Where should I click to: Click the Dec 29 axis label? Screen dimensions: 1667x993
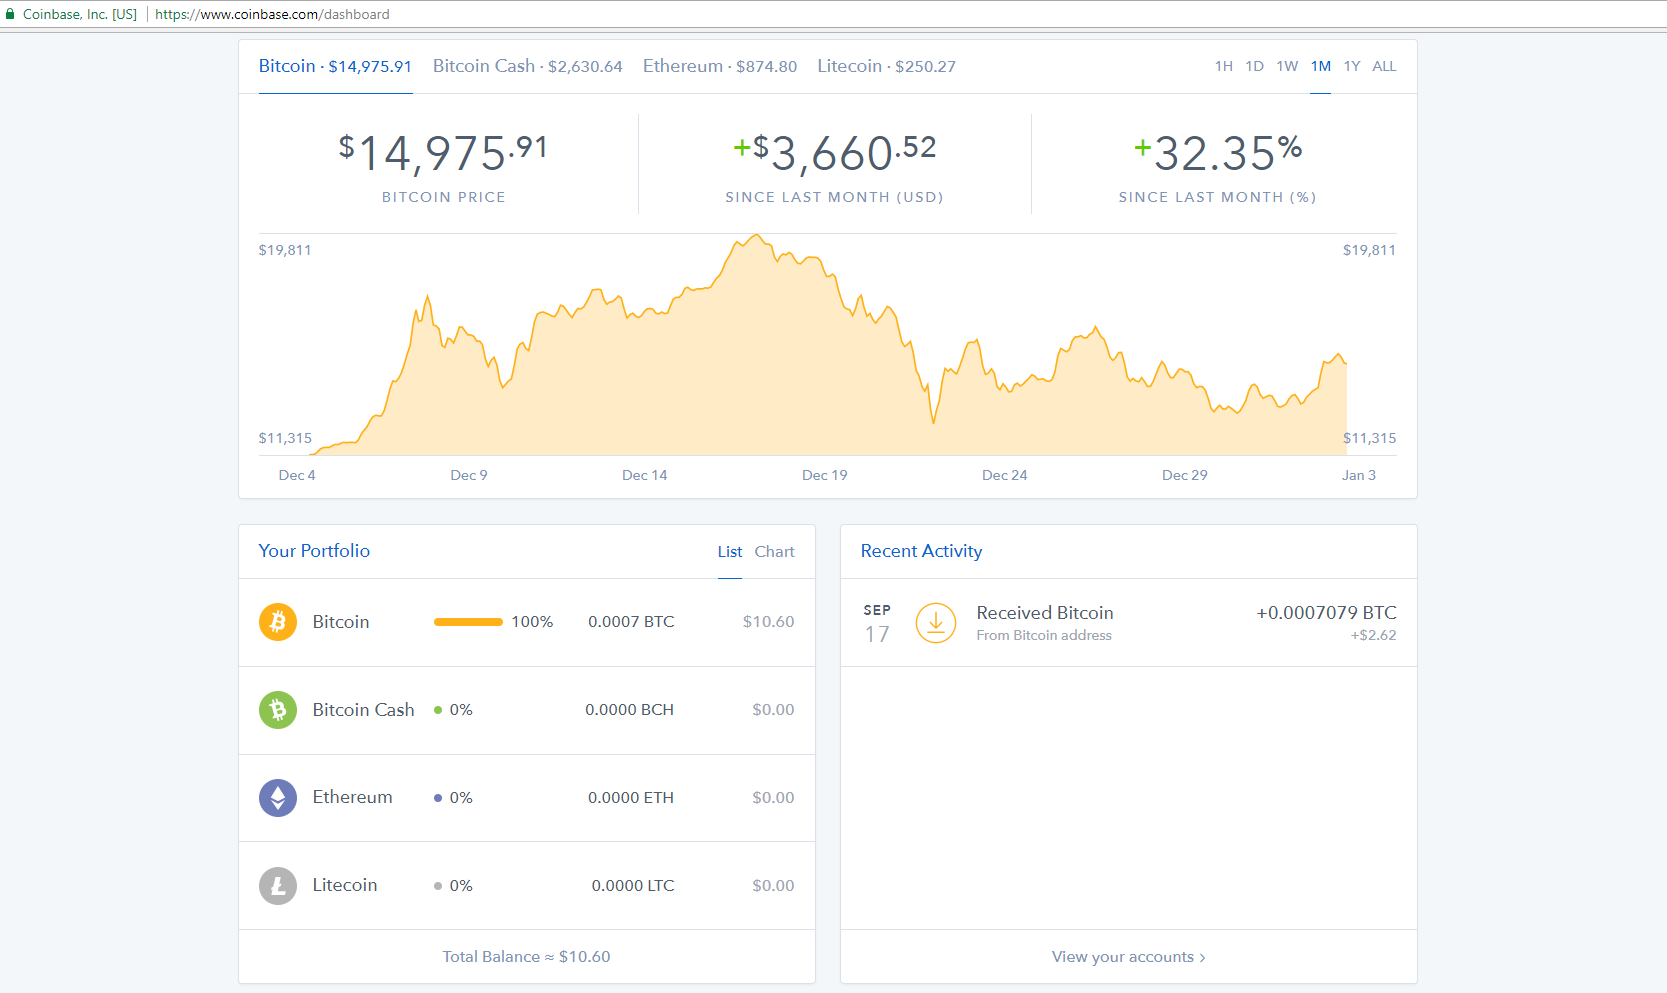tap(1185, 475)
